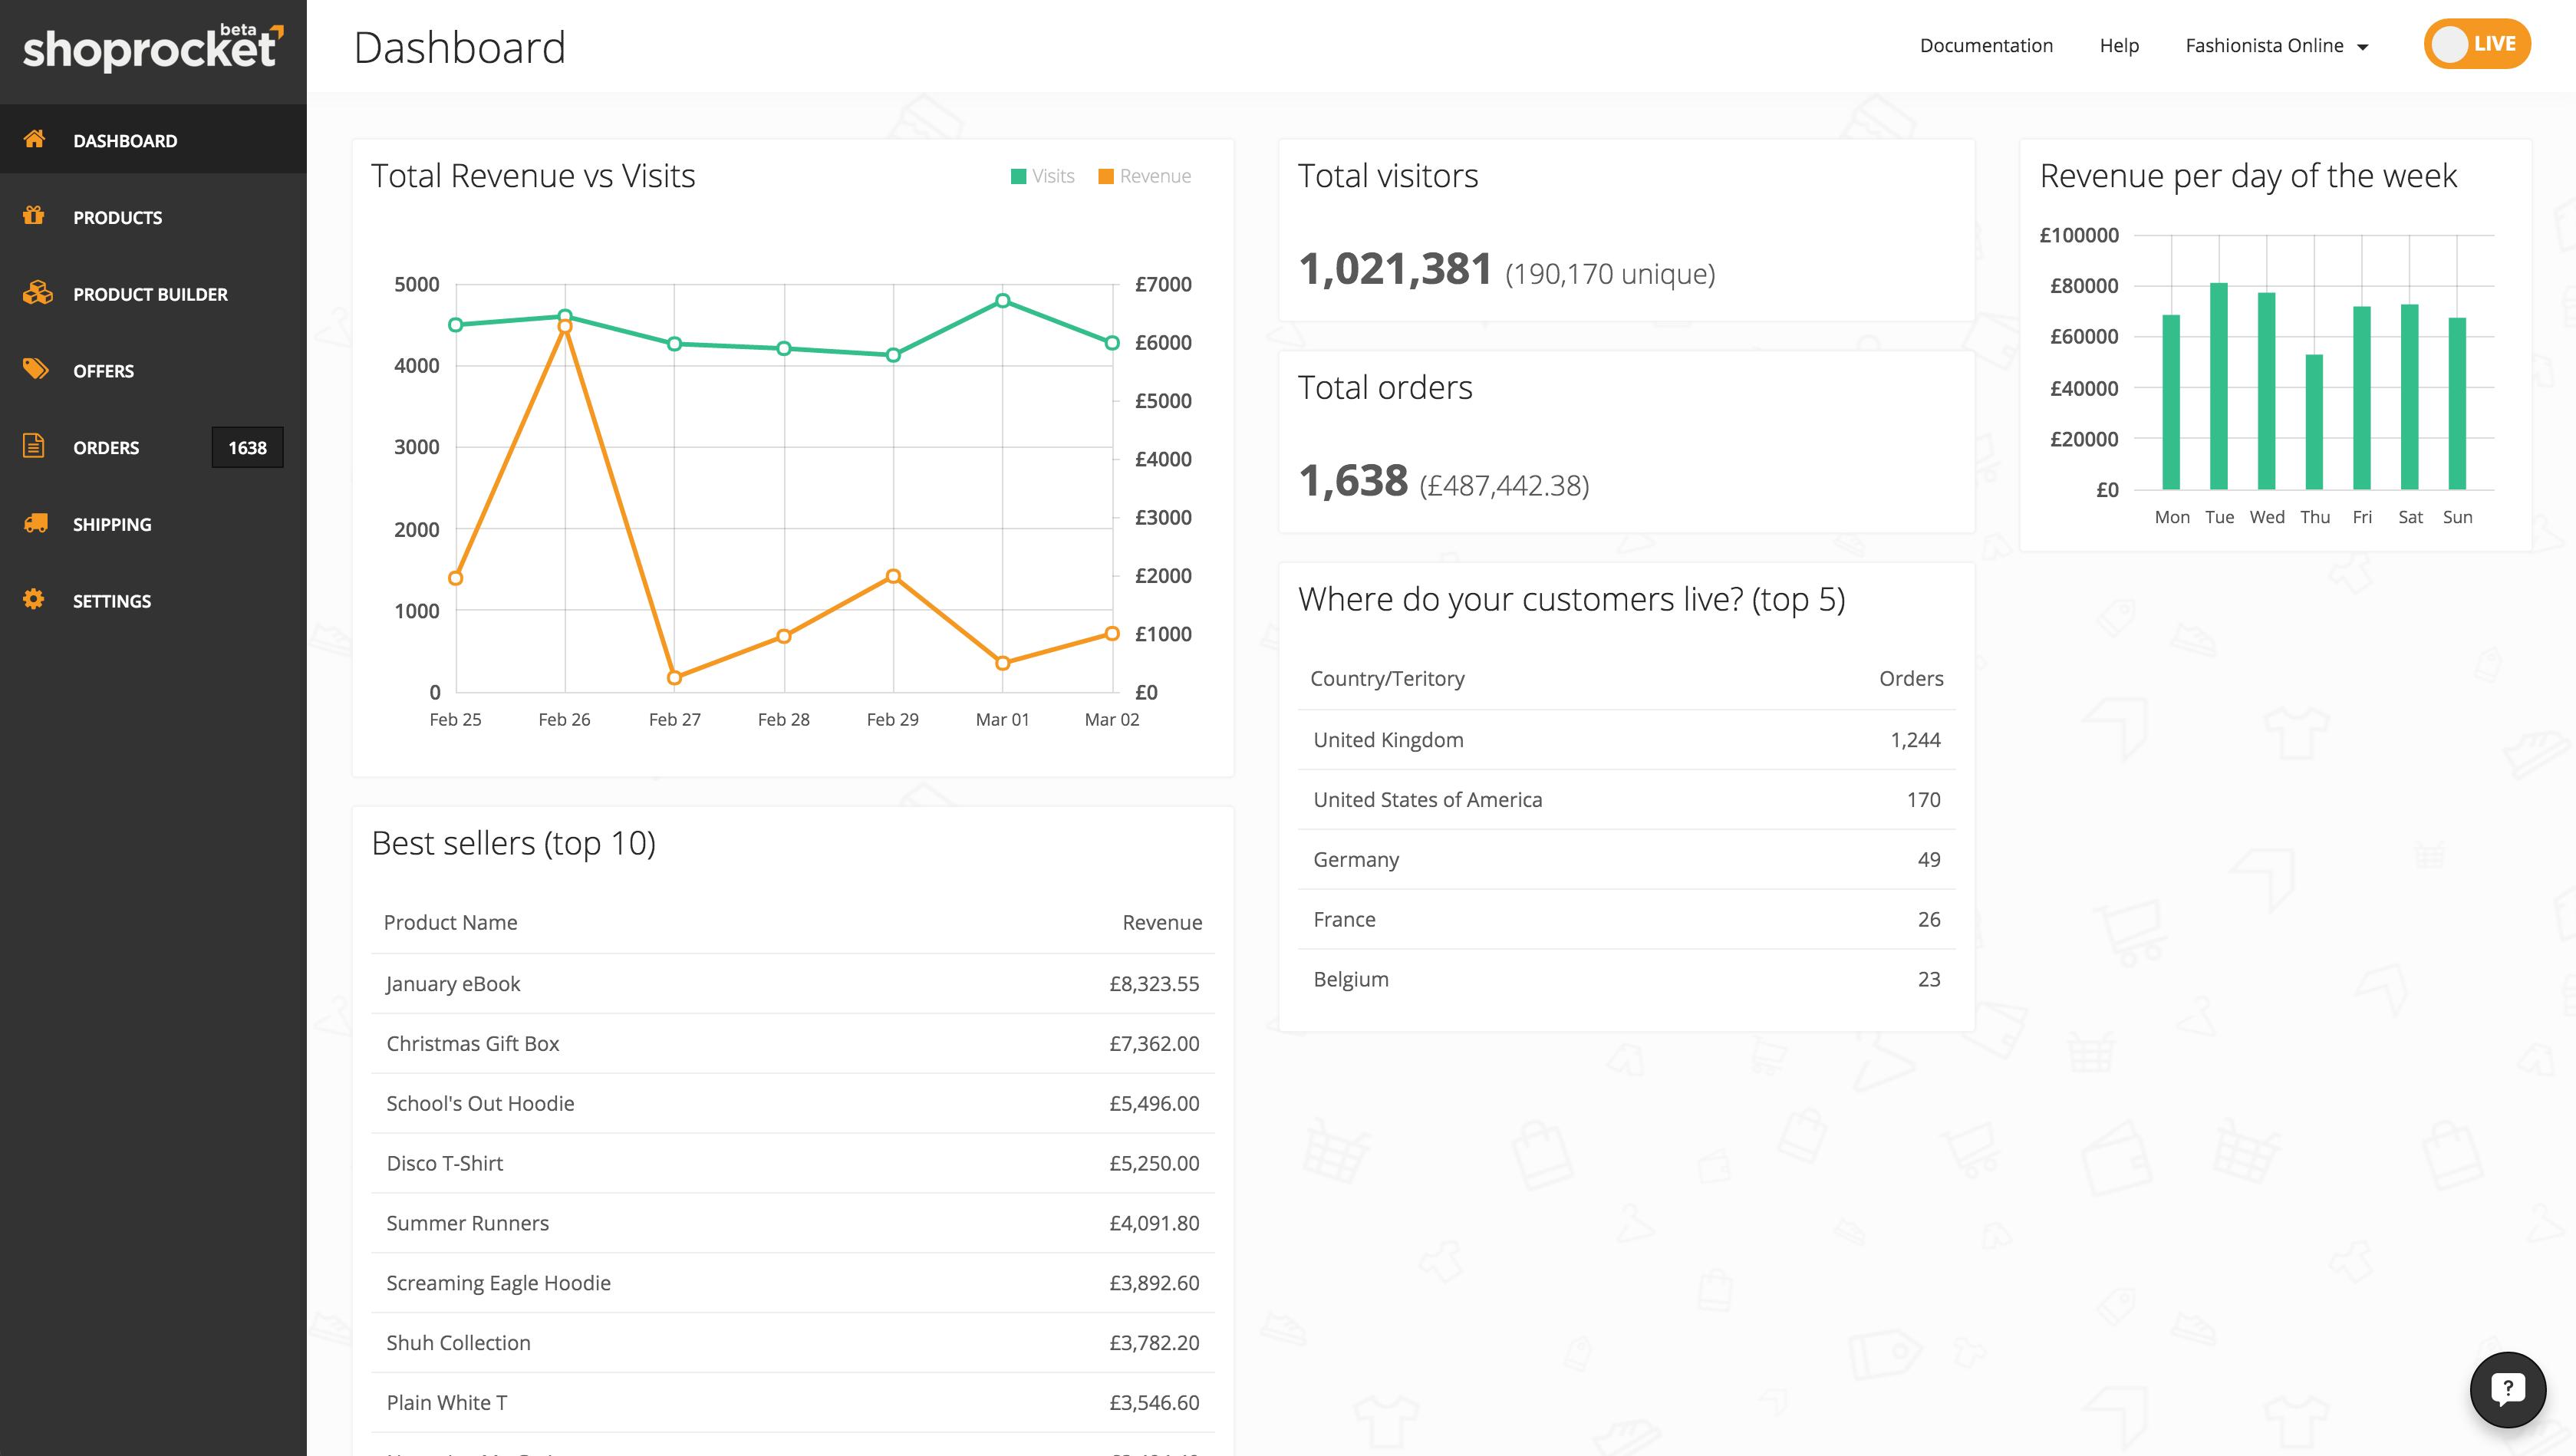The width and height of the screenshot is (2576, 1456).
Task: Click the Shipping truck icon
Action: pos(35,523)
